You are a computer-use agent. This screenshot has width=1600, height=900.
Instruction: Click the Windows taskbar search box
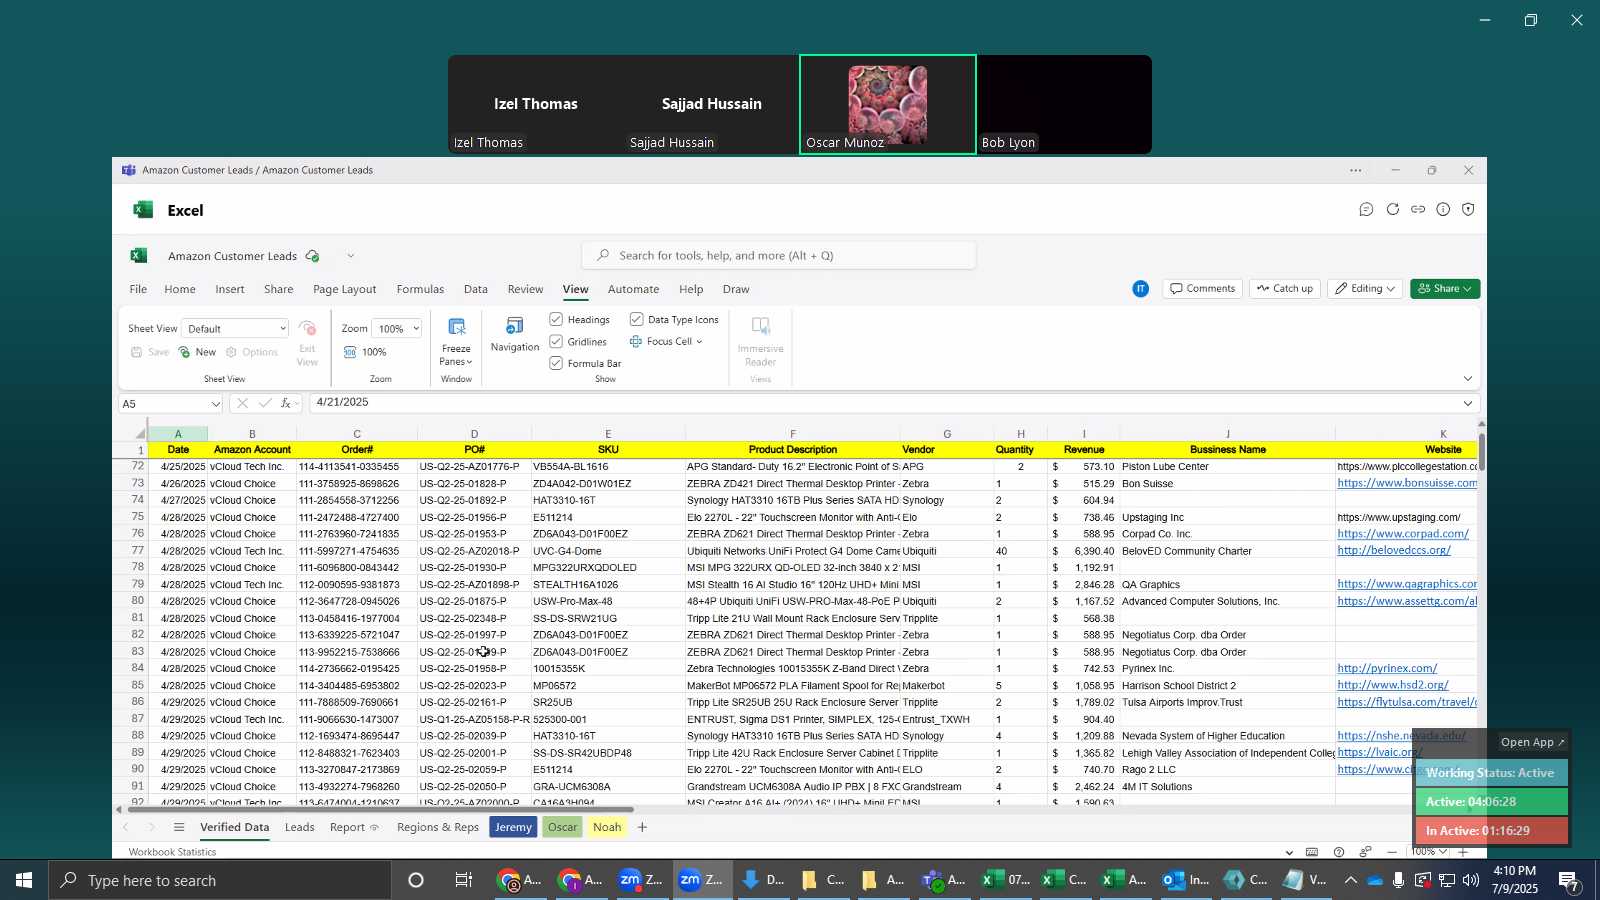click(220, 880)
